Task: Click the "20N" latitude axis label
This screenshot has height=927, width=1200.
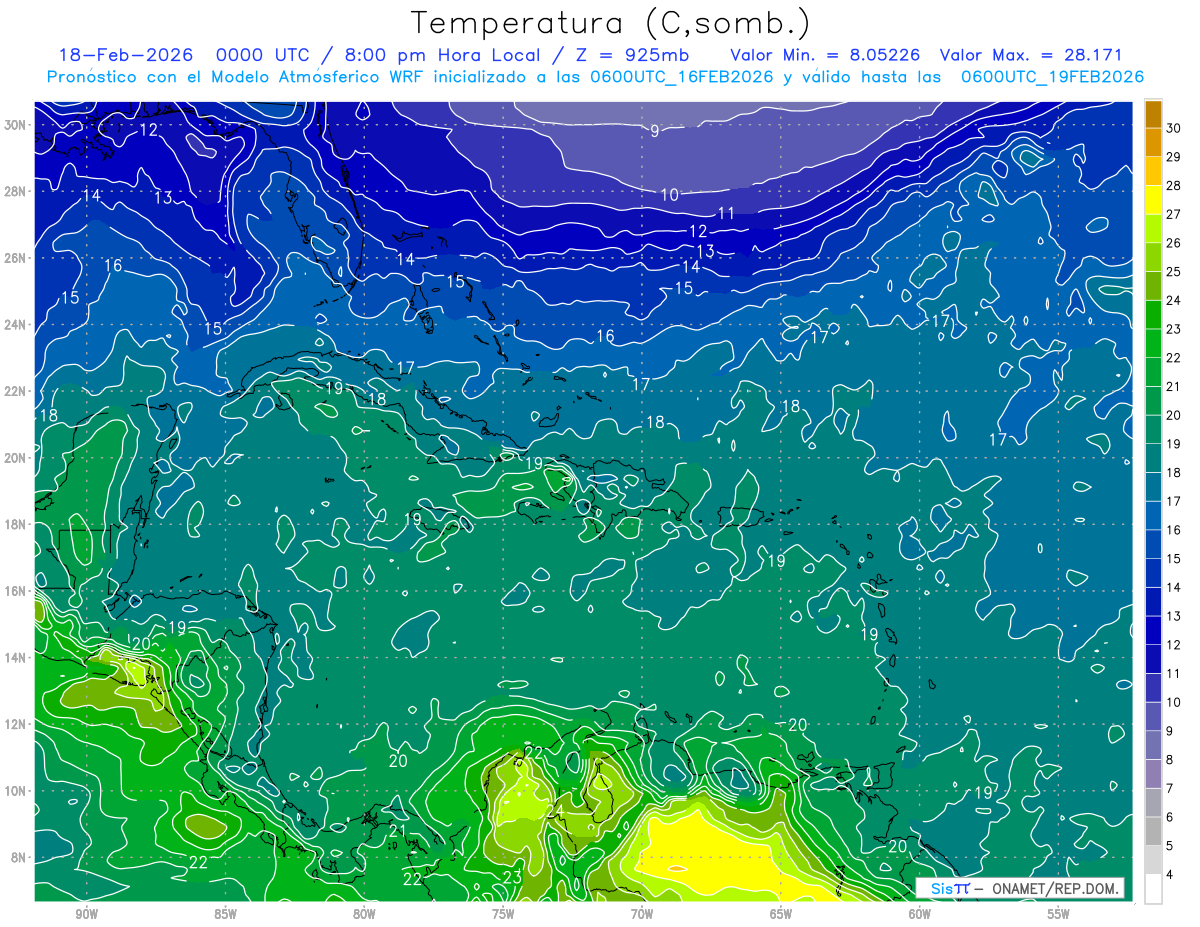Action: tap(17, 458)
